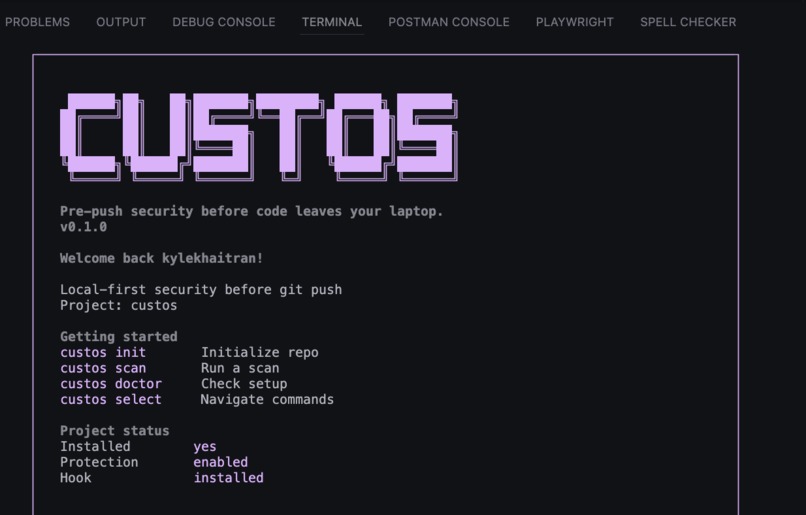
Task: Click the 'Run a scan' description
Action: 240,369
